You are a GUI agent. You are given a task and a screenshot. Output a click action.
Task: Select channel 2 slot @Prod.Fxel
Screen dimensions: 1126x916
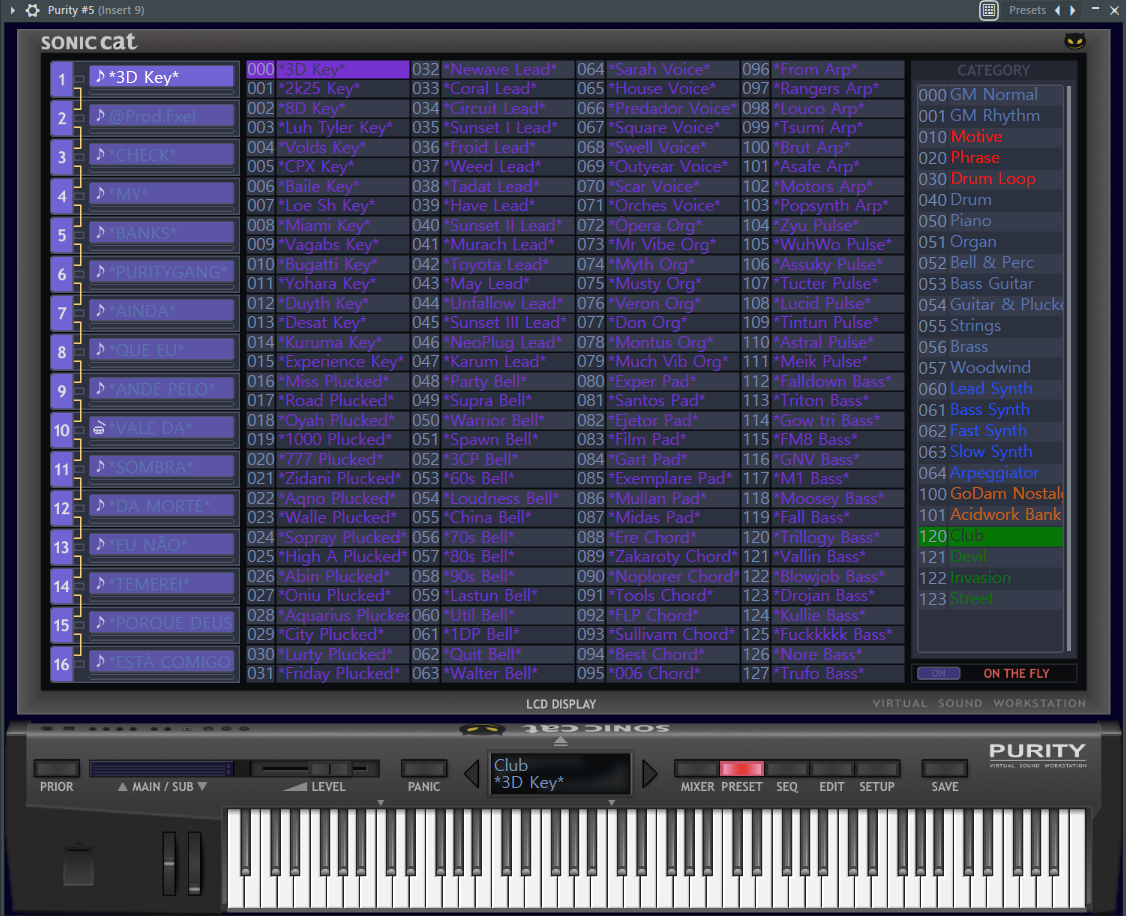point(162,116)
